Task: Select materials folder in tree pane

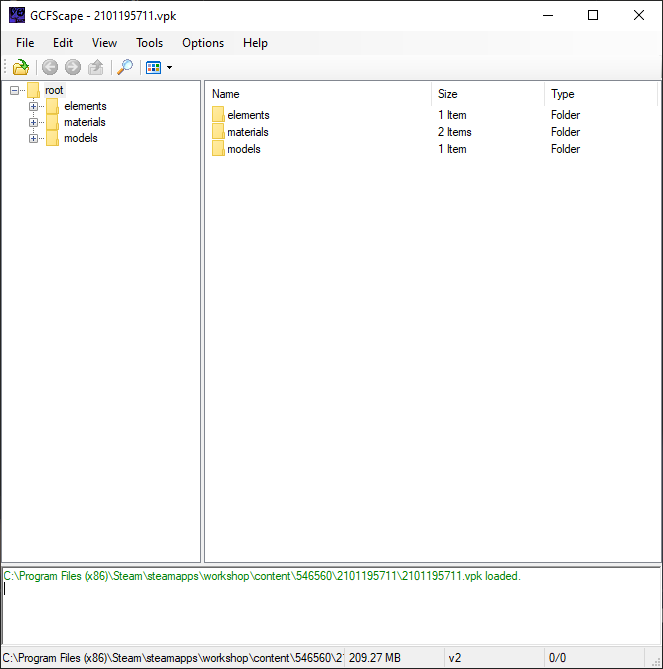Action: 85,122
